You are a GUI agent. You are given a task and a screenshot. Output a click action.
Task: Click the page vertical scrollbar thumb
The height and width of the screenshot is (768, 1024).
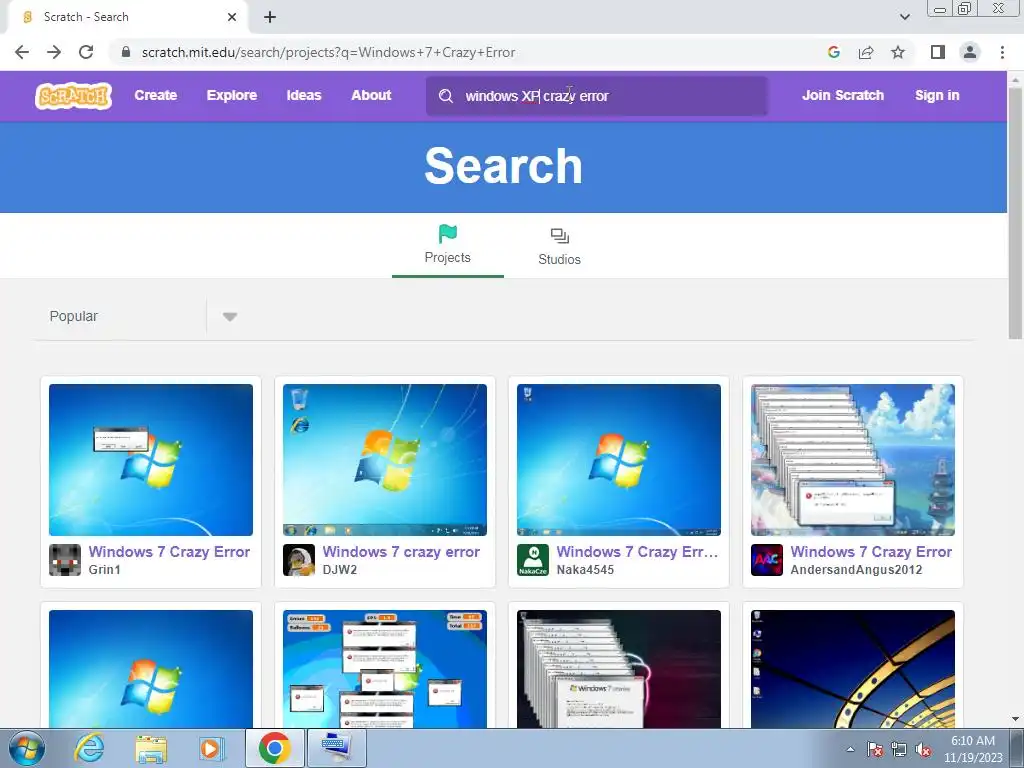(x=1015, y=213)
